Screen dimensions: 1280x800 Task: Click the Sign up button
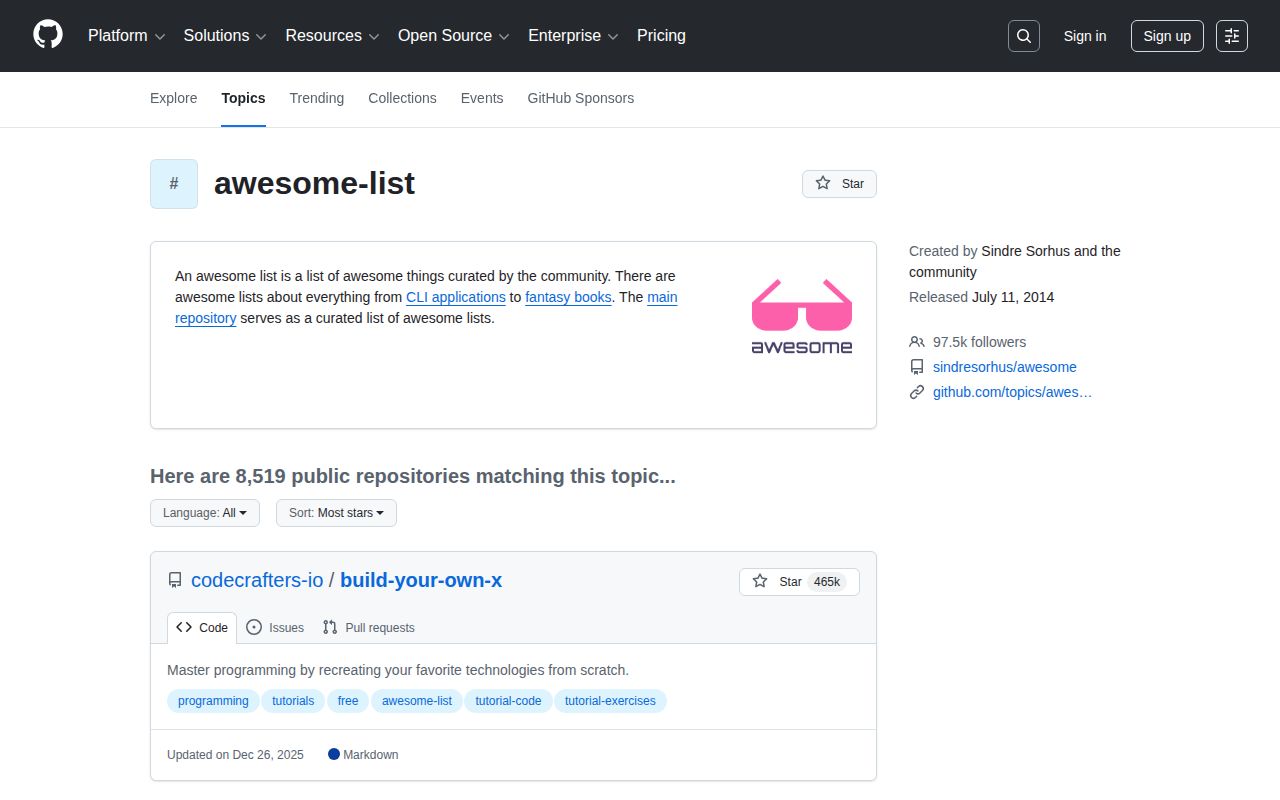click(1167, 36)
